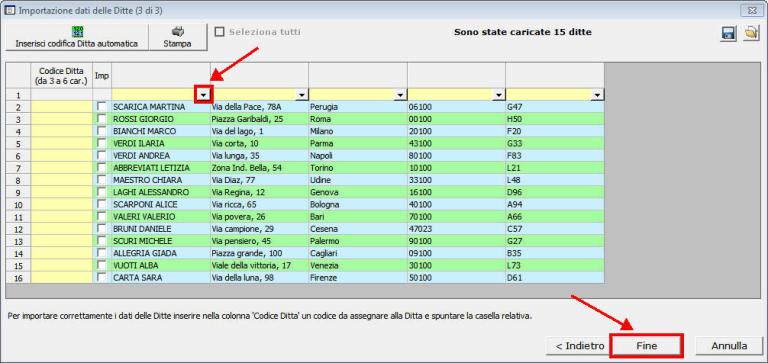
Task: Click the save floppy disk icon
Action: pos(728,33)
